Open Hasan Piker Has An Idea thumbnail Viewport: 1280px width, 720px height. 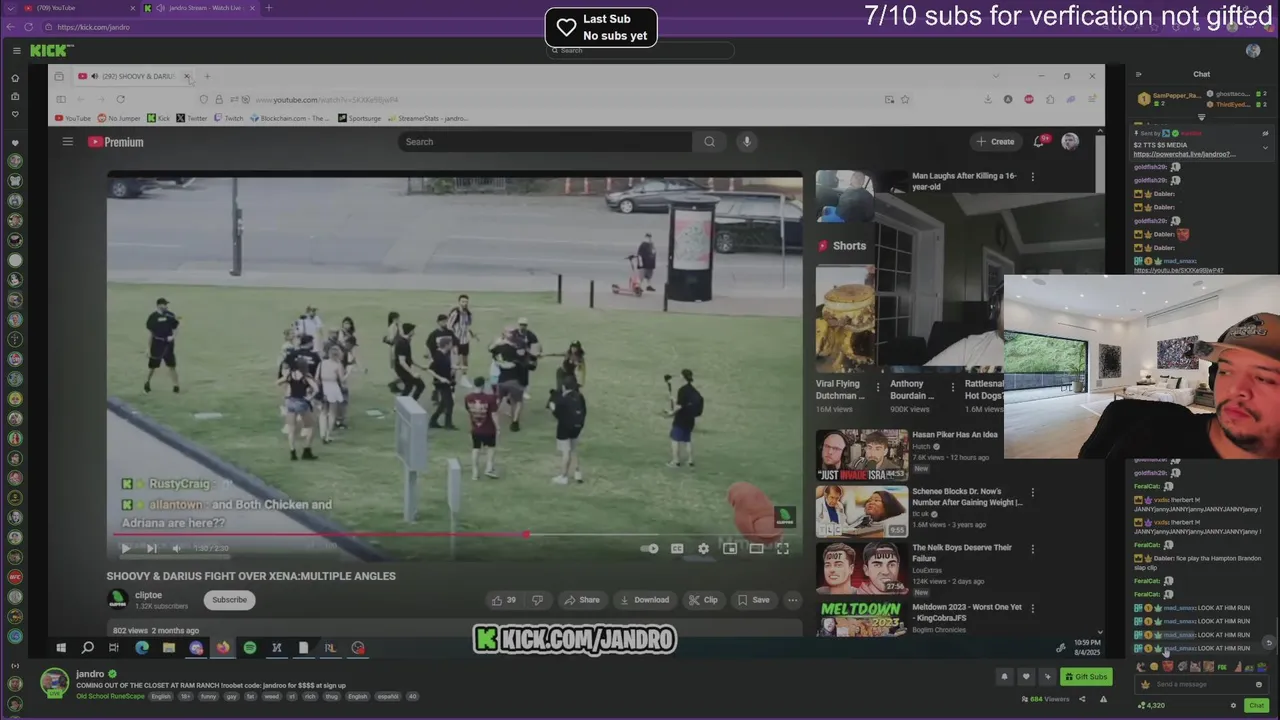point(862,455)
